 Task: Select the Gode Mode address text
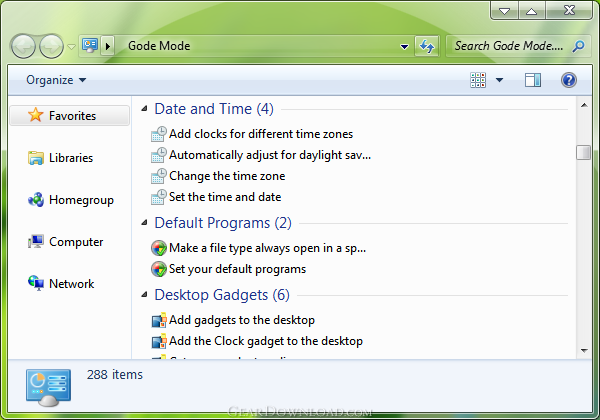159,46
